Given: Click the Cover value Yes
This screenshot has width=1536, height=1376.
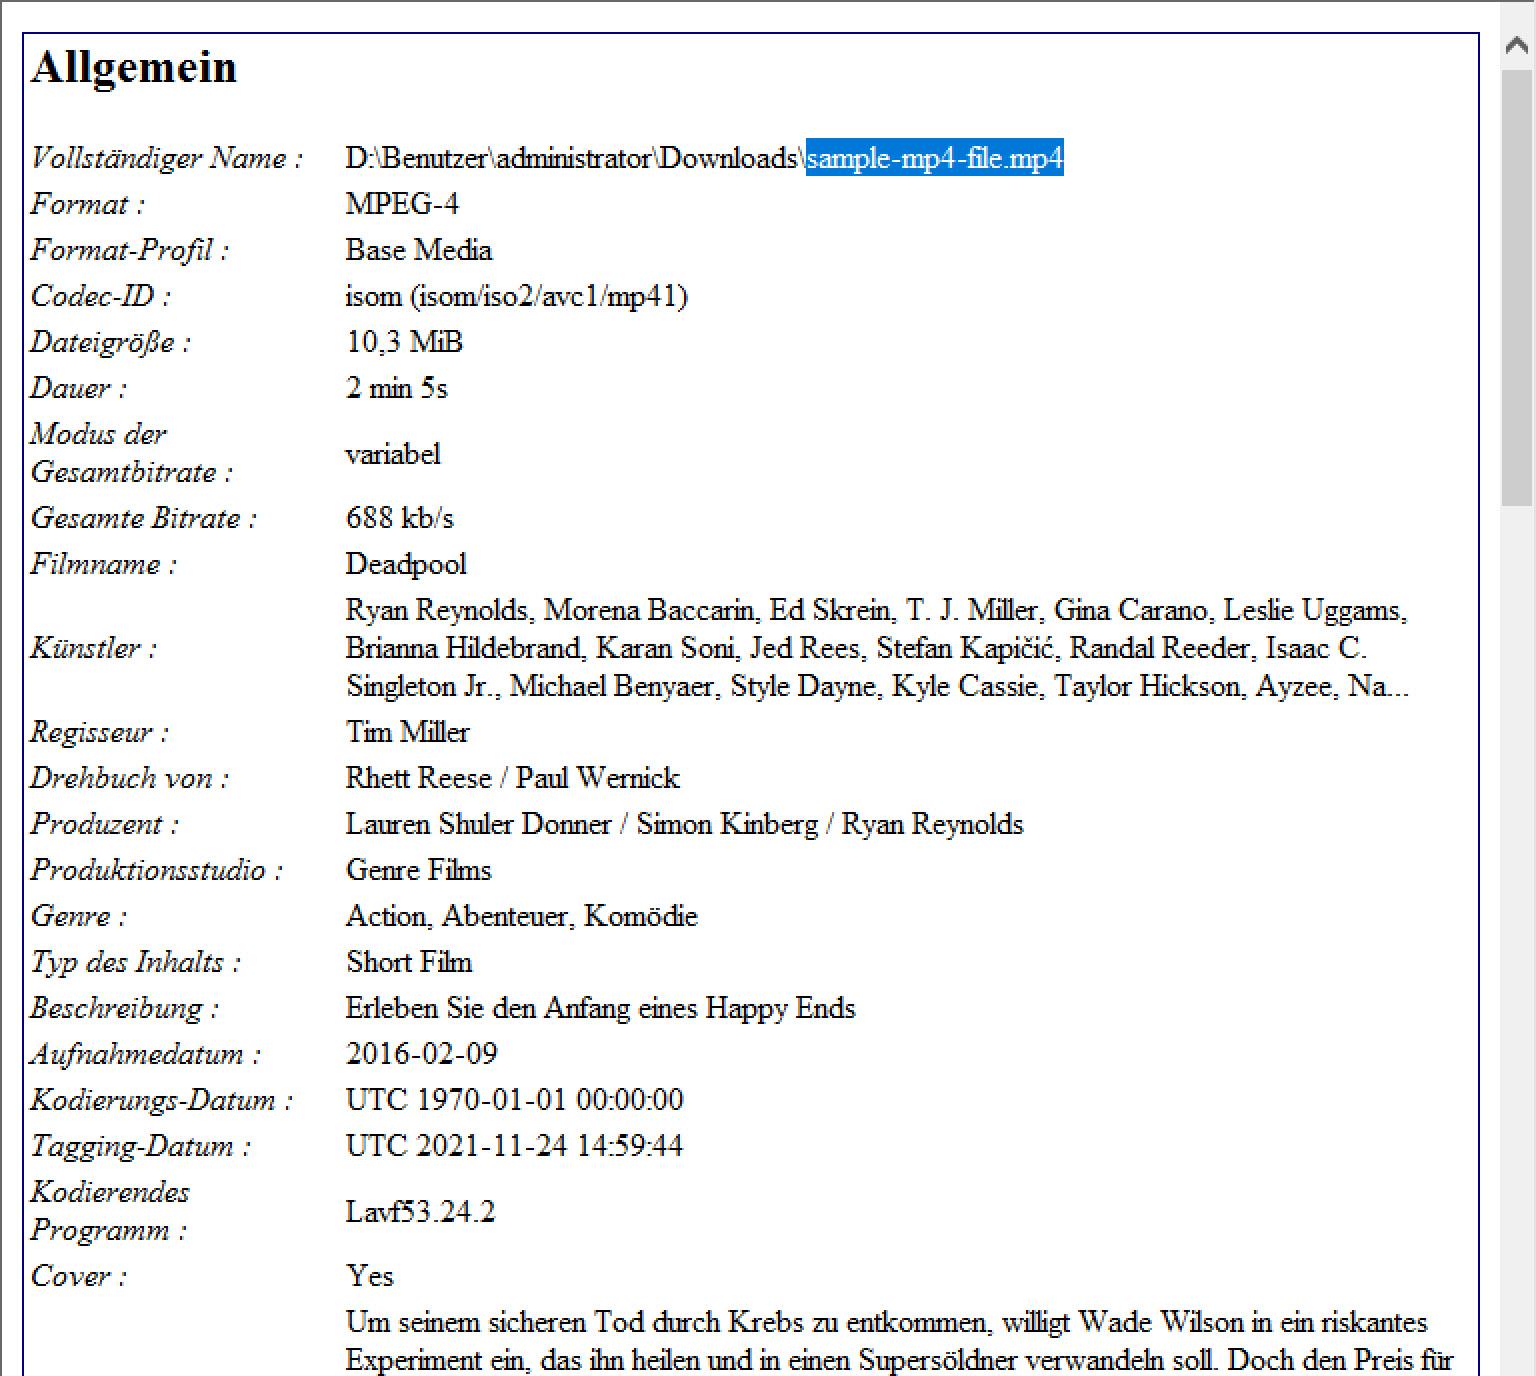Looking at the screenshot, I should tap(370, 1276).
